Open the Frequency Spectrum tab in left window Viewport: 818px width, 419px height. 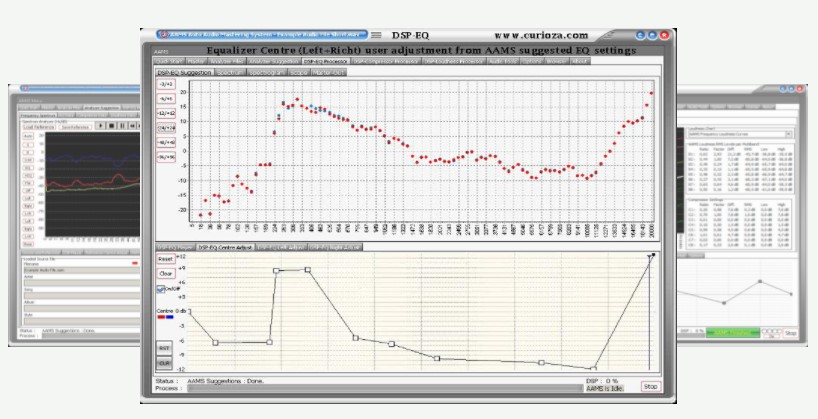(x=37, y=115)
